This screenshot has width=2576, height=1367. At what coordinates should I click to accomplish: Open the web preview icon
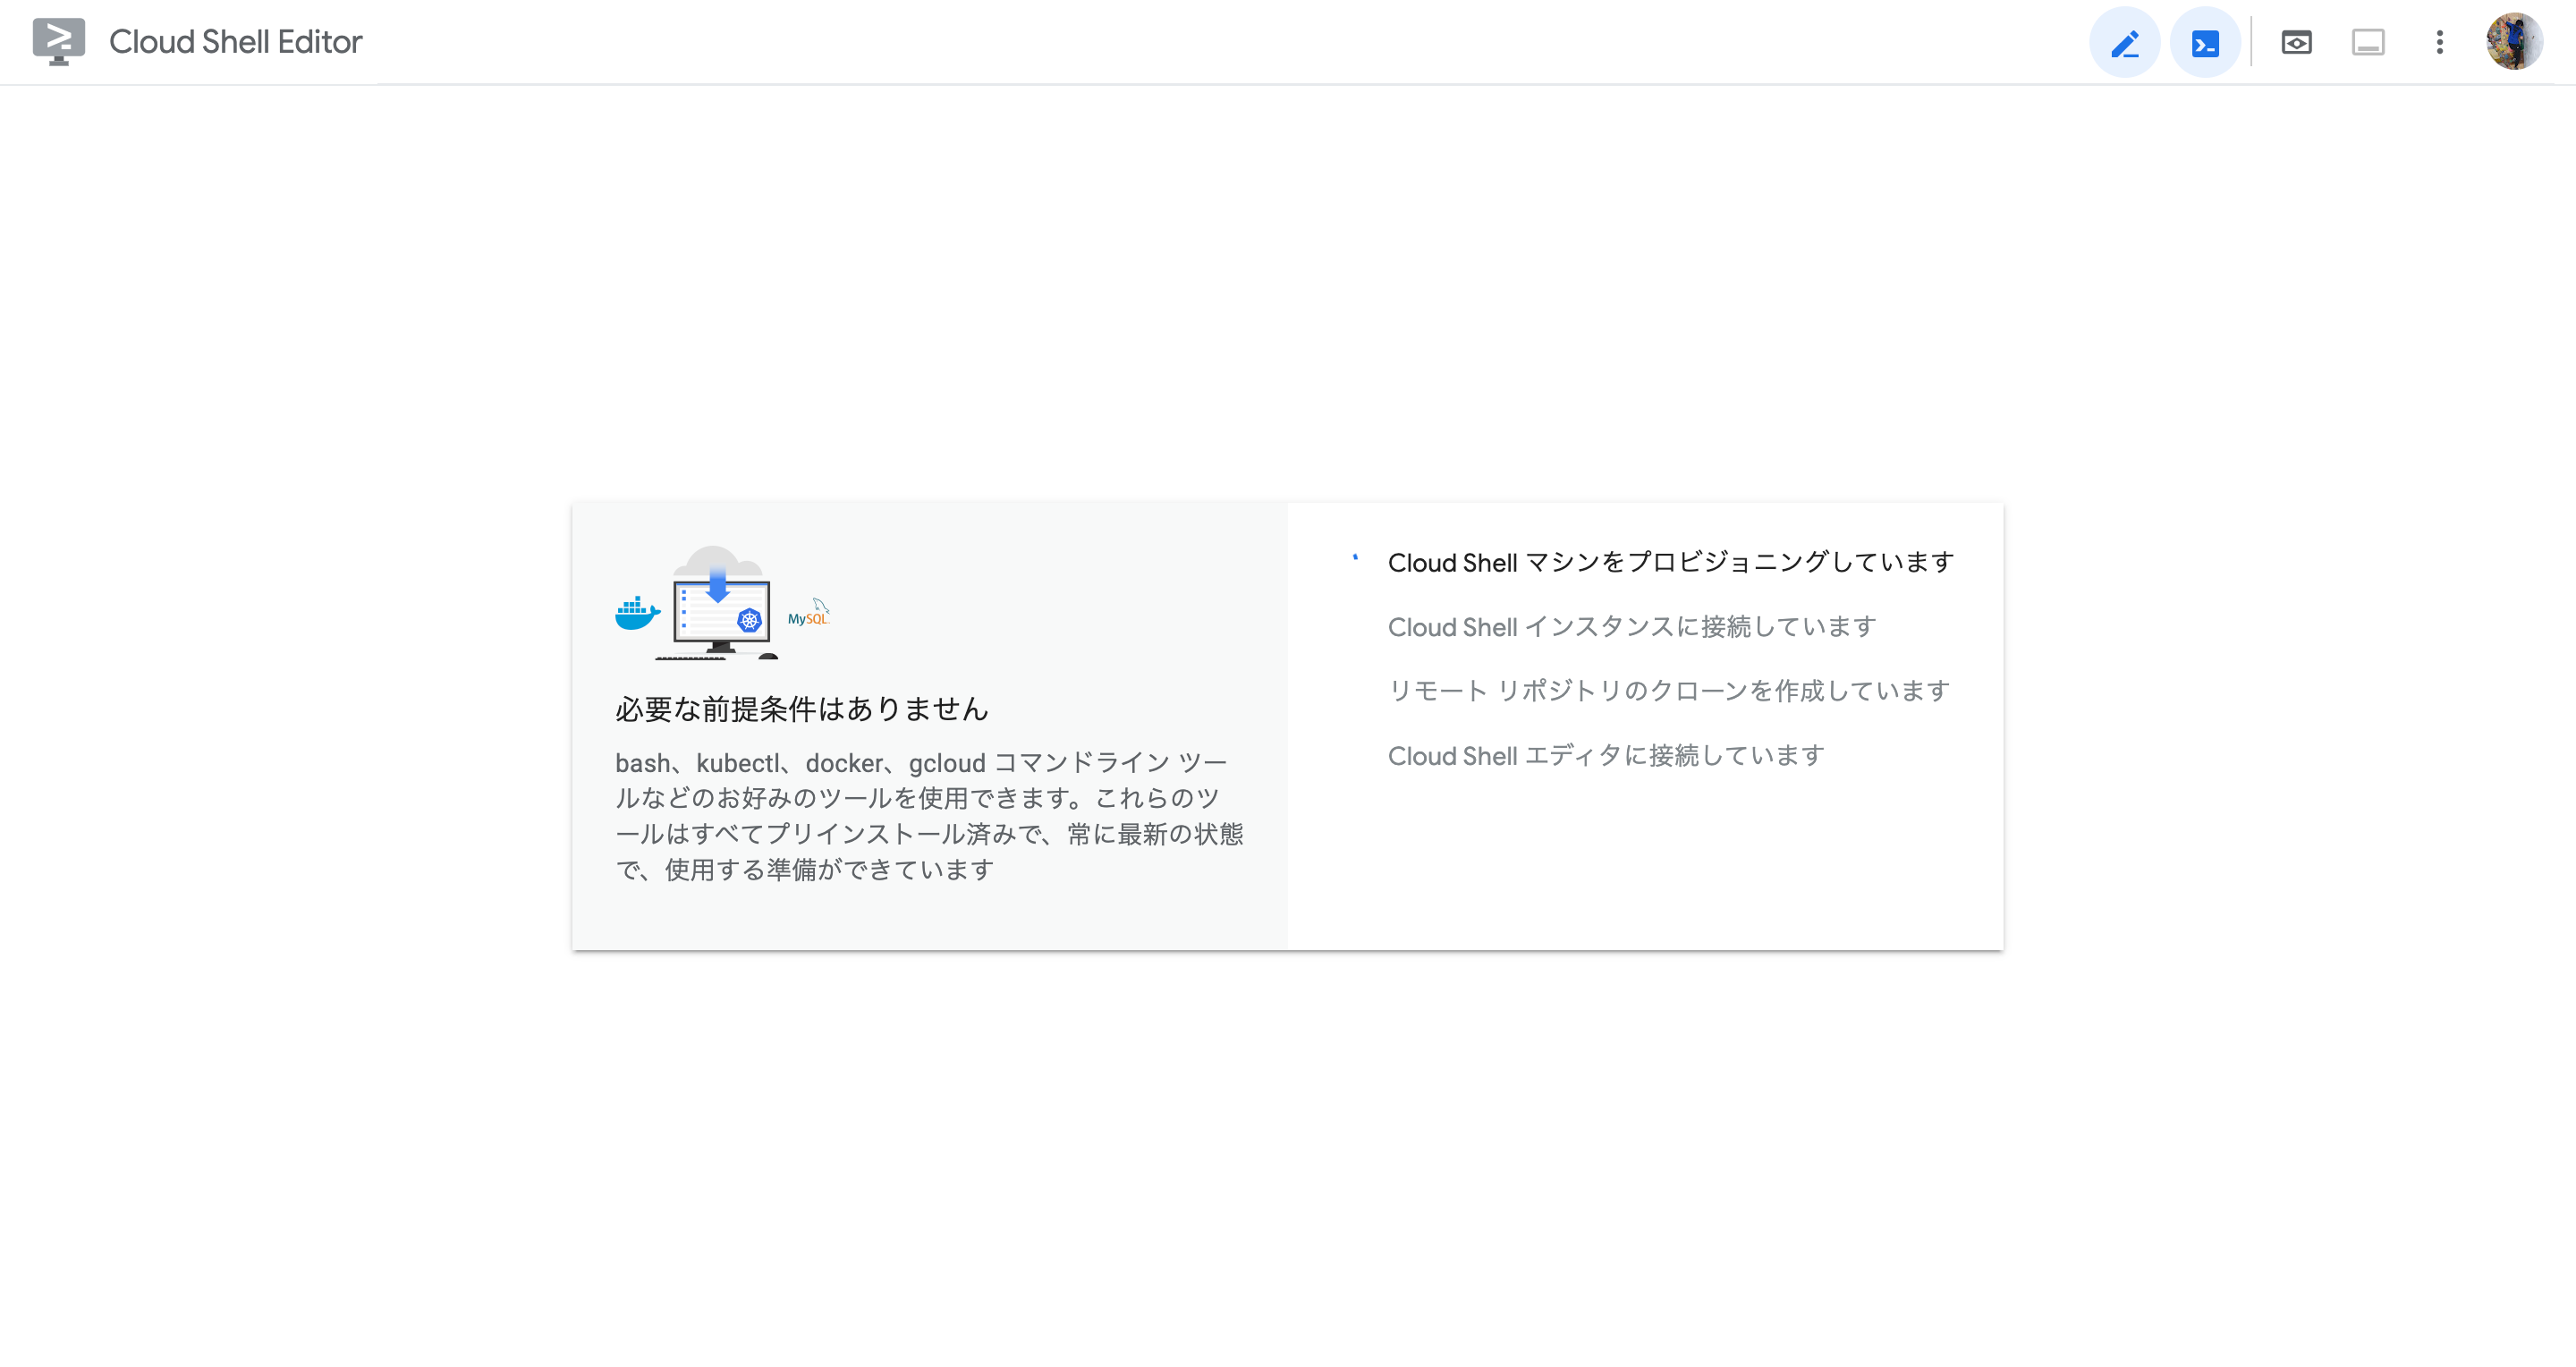[x=2296, y=42]
